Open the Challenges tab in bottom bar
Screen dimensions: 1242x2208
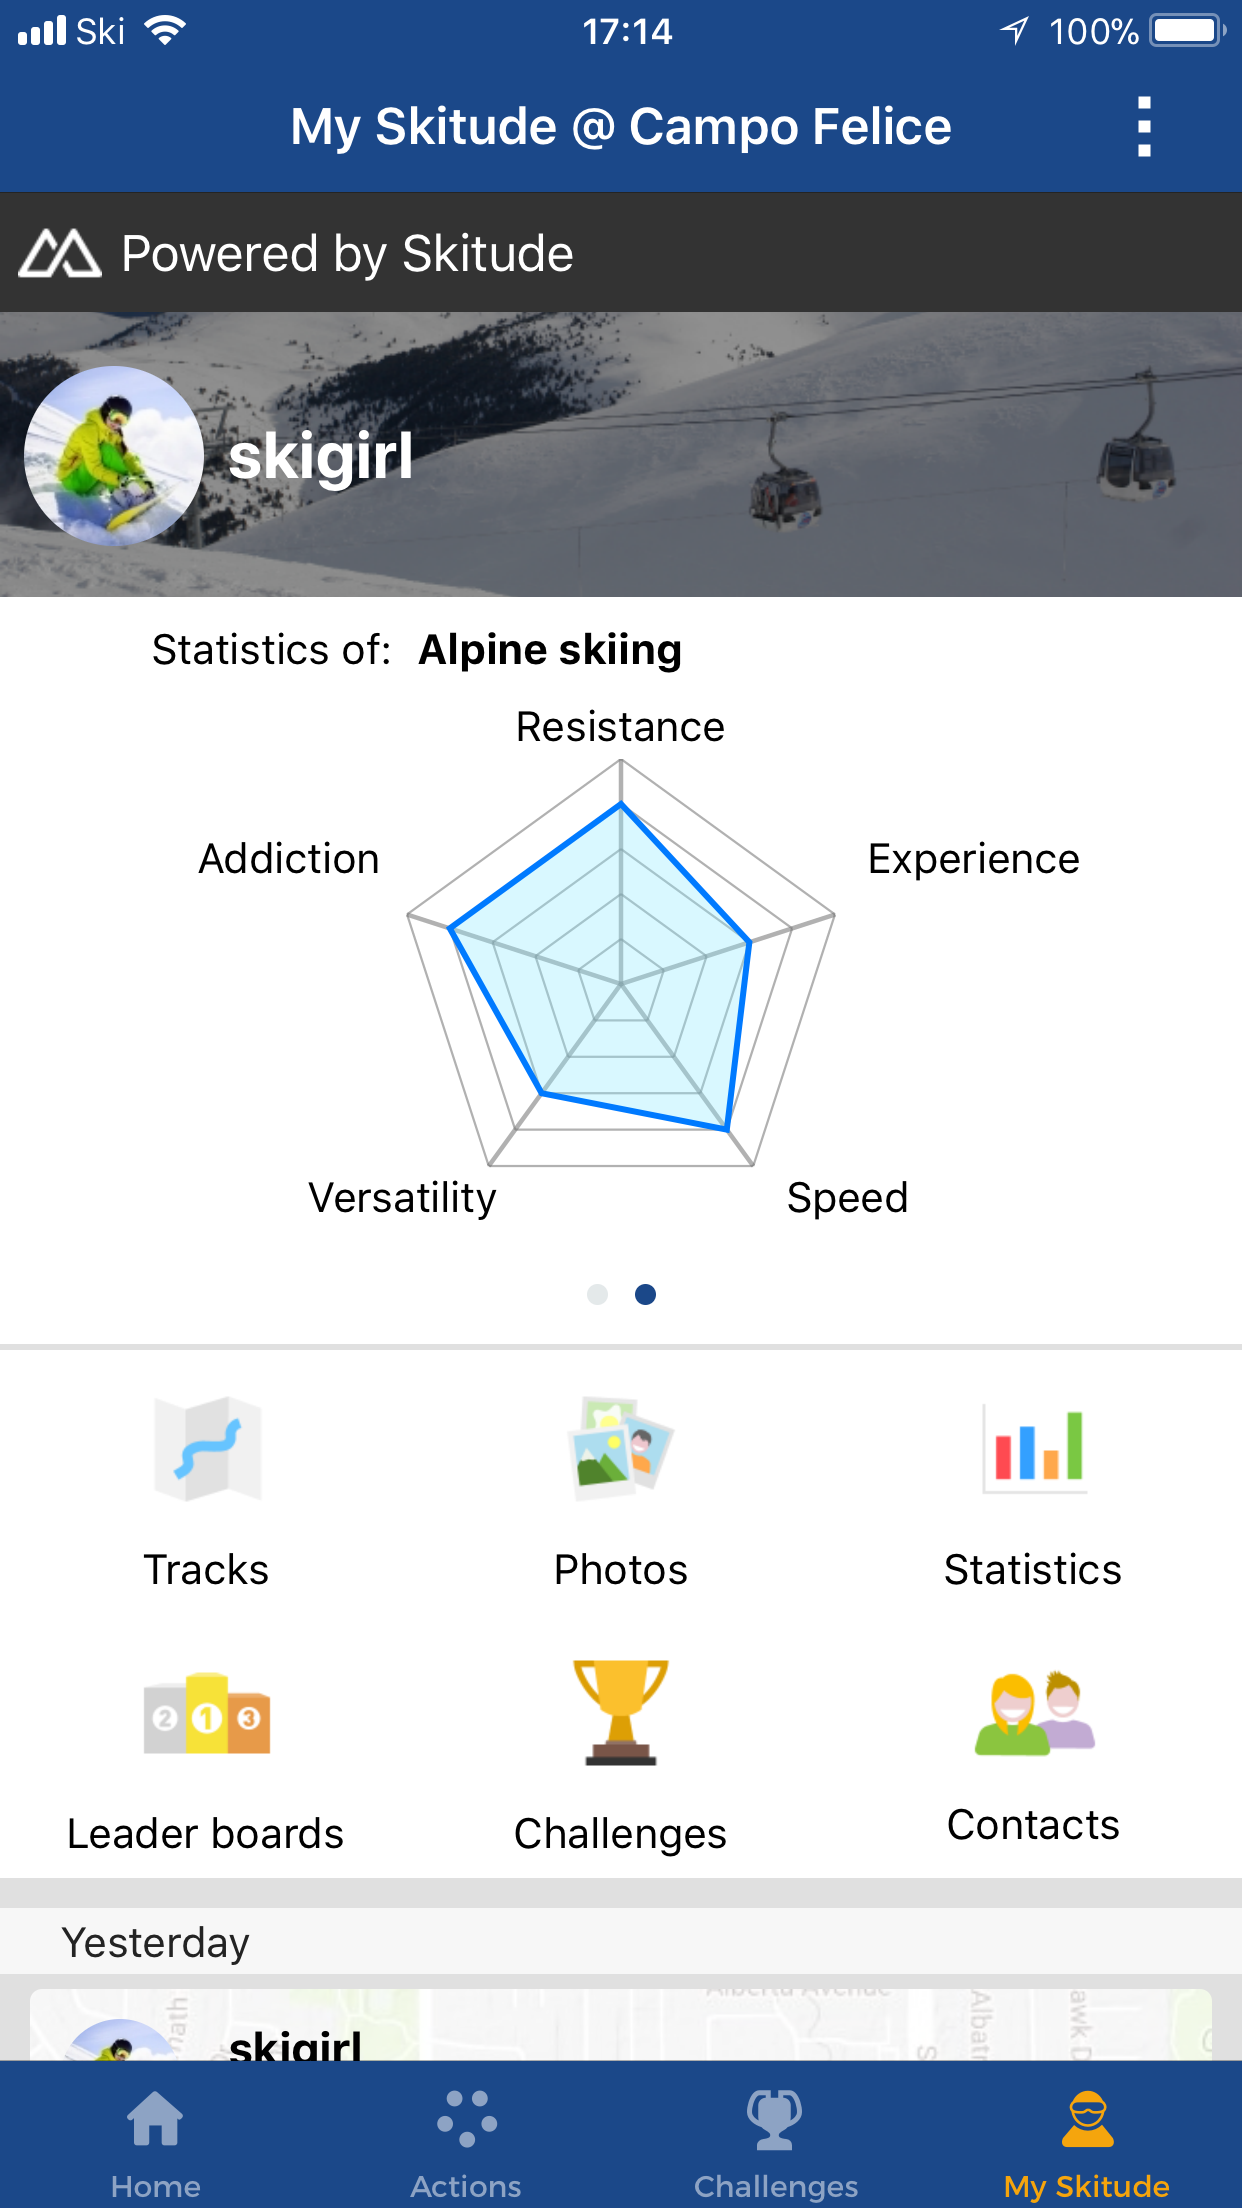click(776, 2134)
